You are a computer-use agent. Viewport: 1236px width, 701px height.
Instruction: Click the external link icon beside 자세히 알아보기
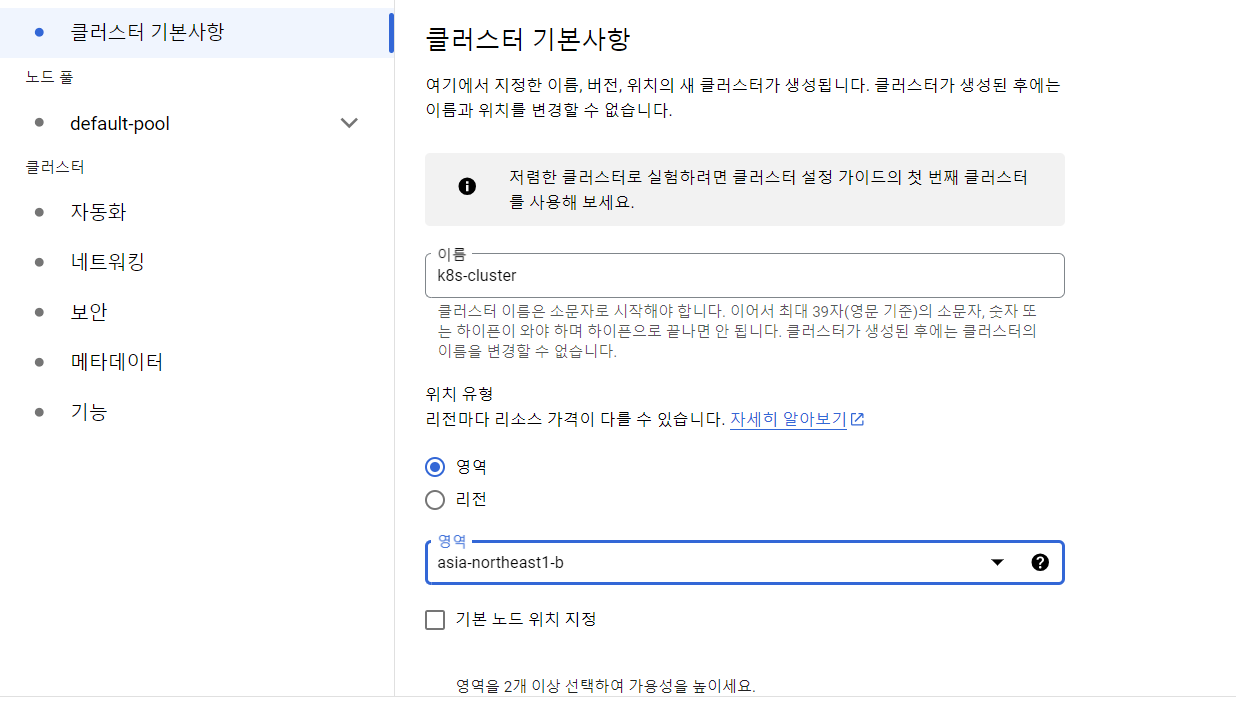[857, 420]
